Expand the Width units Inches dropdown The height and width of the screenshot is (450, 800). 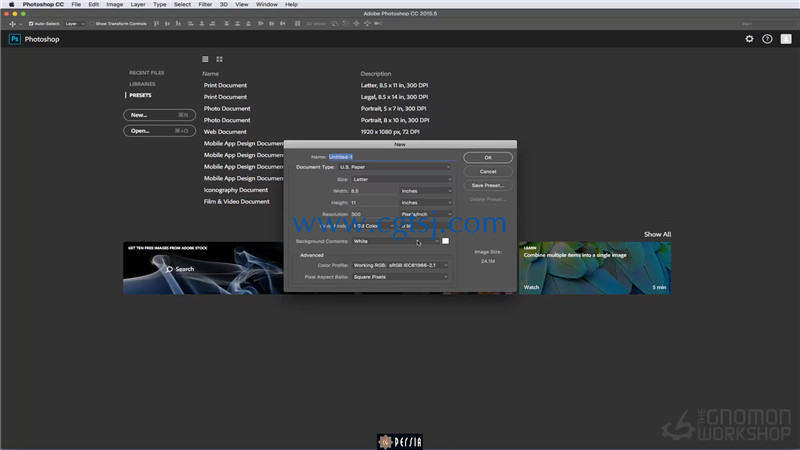(x=426, y=191)
